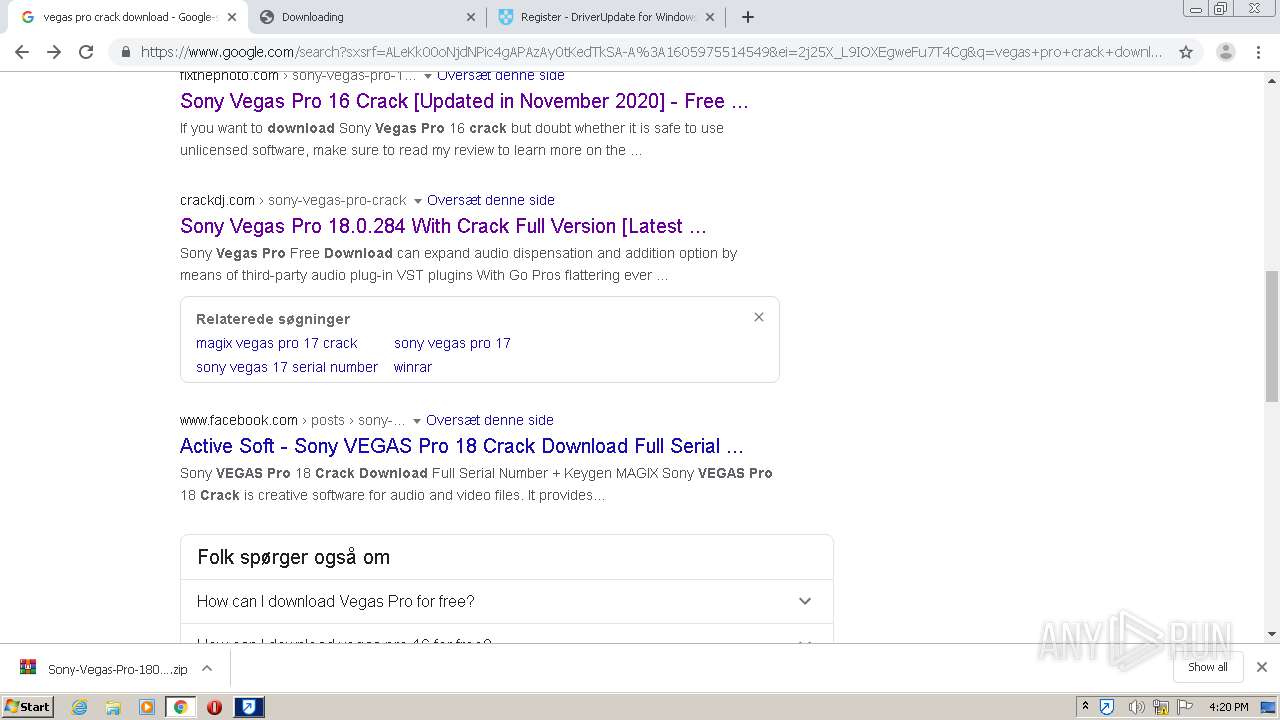
Task: Select Chrome taskbar button
Action: pyautogui.click(x=180, y=707)
